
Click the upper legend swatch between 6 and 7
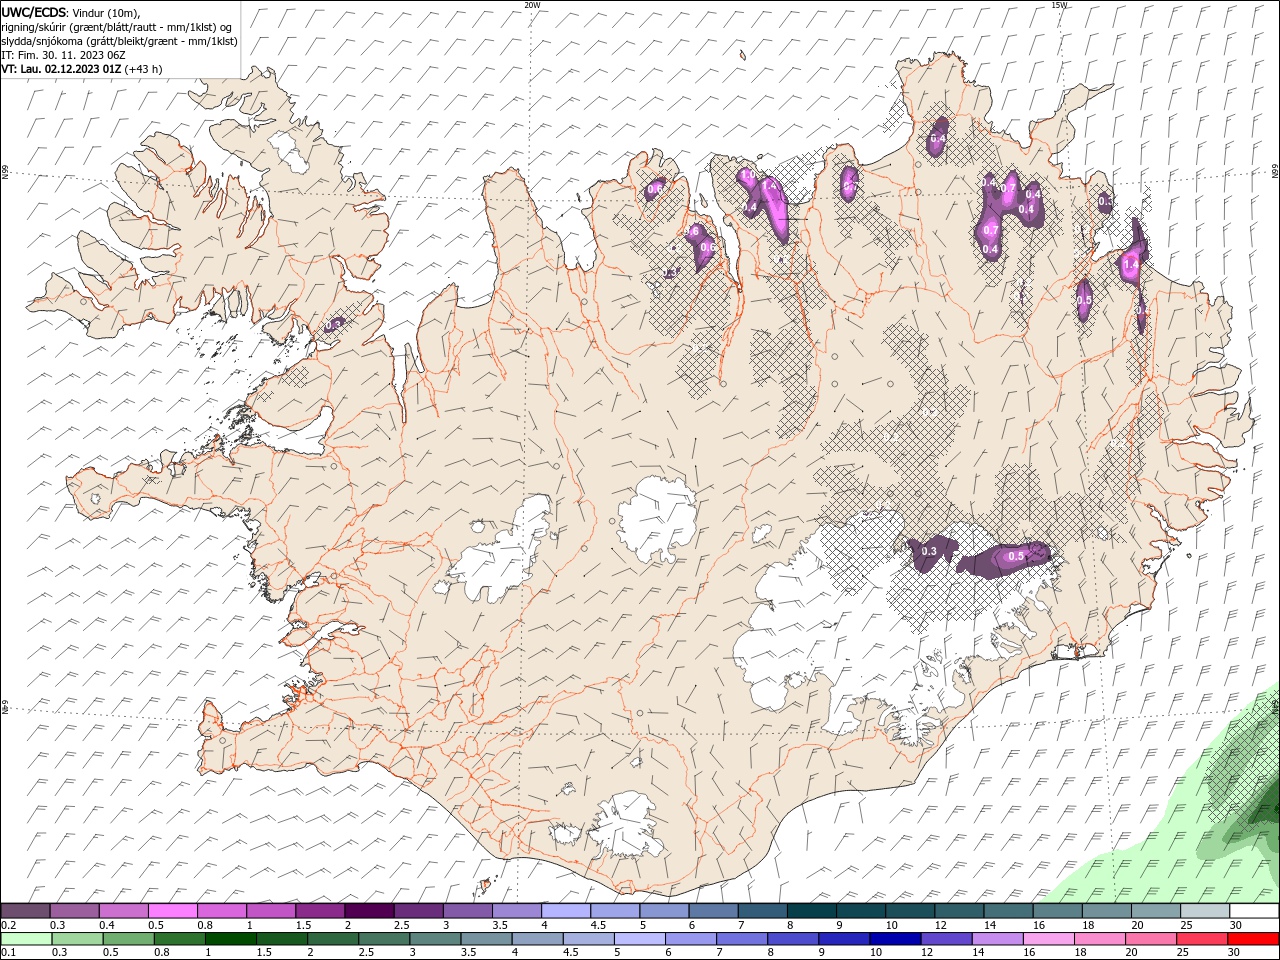(713, 911)
